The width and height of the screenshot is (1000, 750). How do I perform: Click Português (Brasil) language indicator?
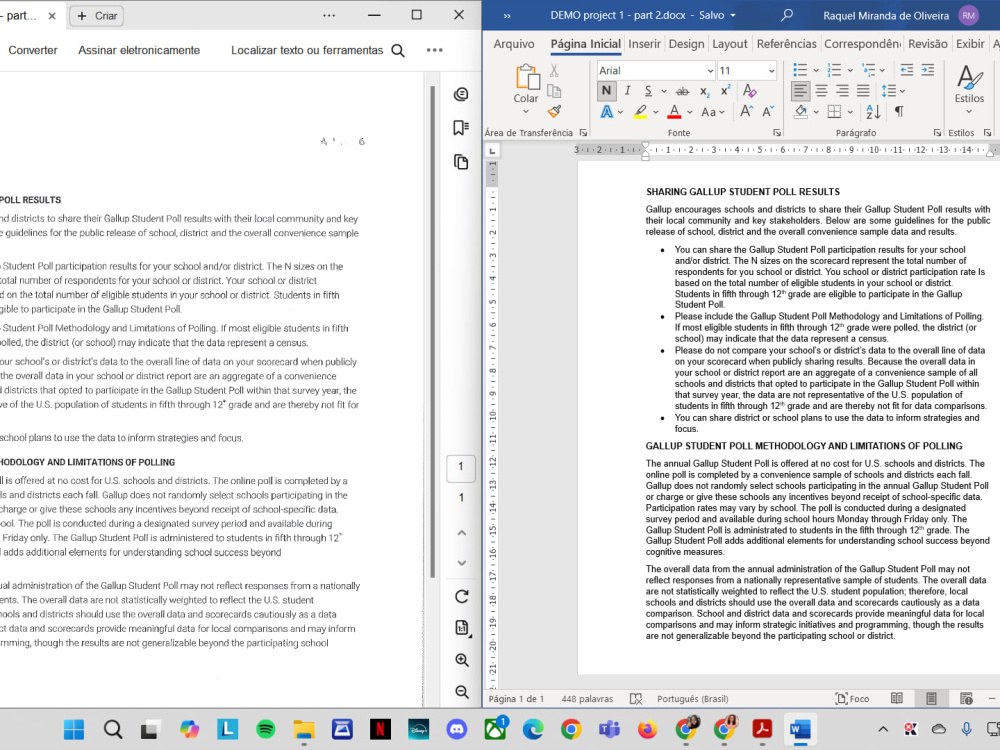(x=693, y=699)
